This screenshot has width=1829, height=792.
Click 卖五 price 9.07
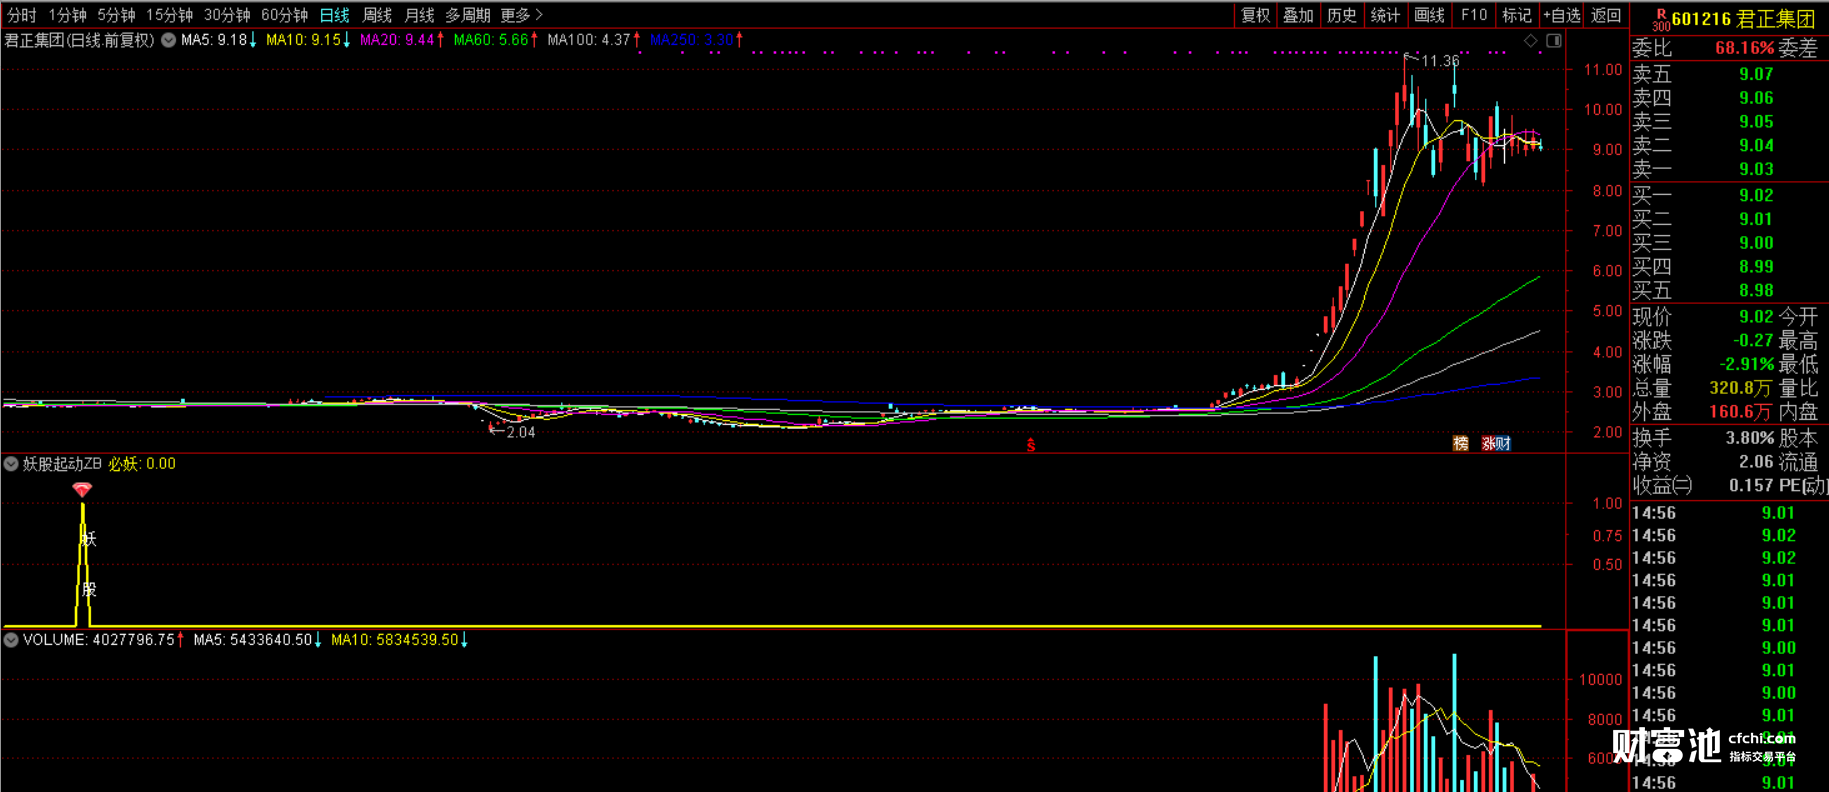pos(1756,74)
